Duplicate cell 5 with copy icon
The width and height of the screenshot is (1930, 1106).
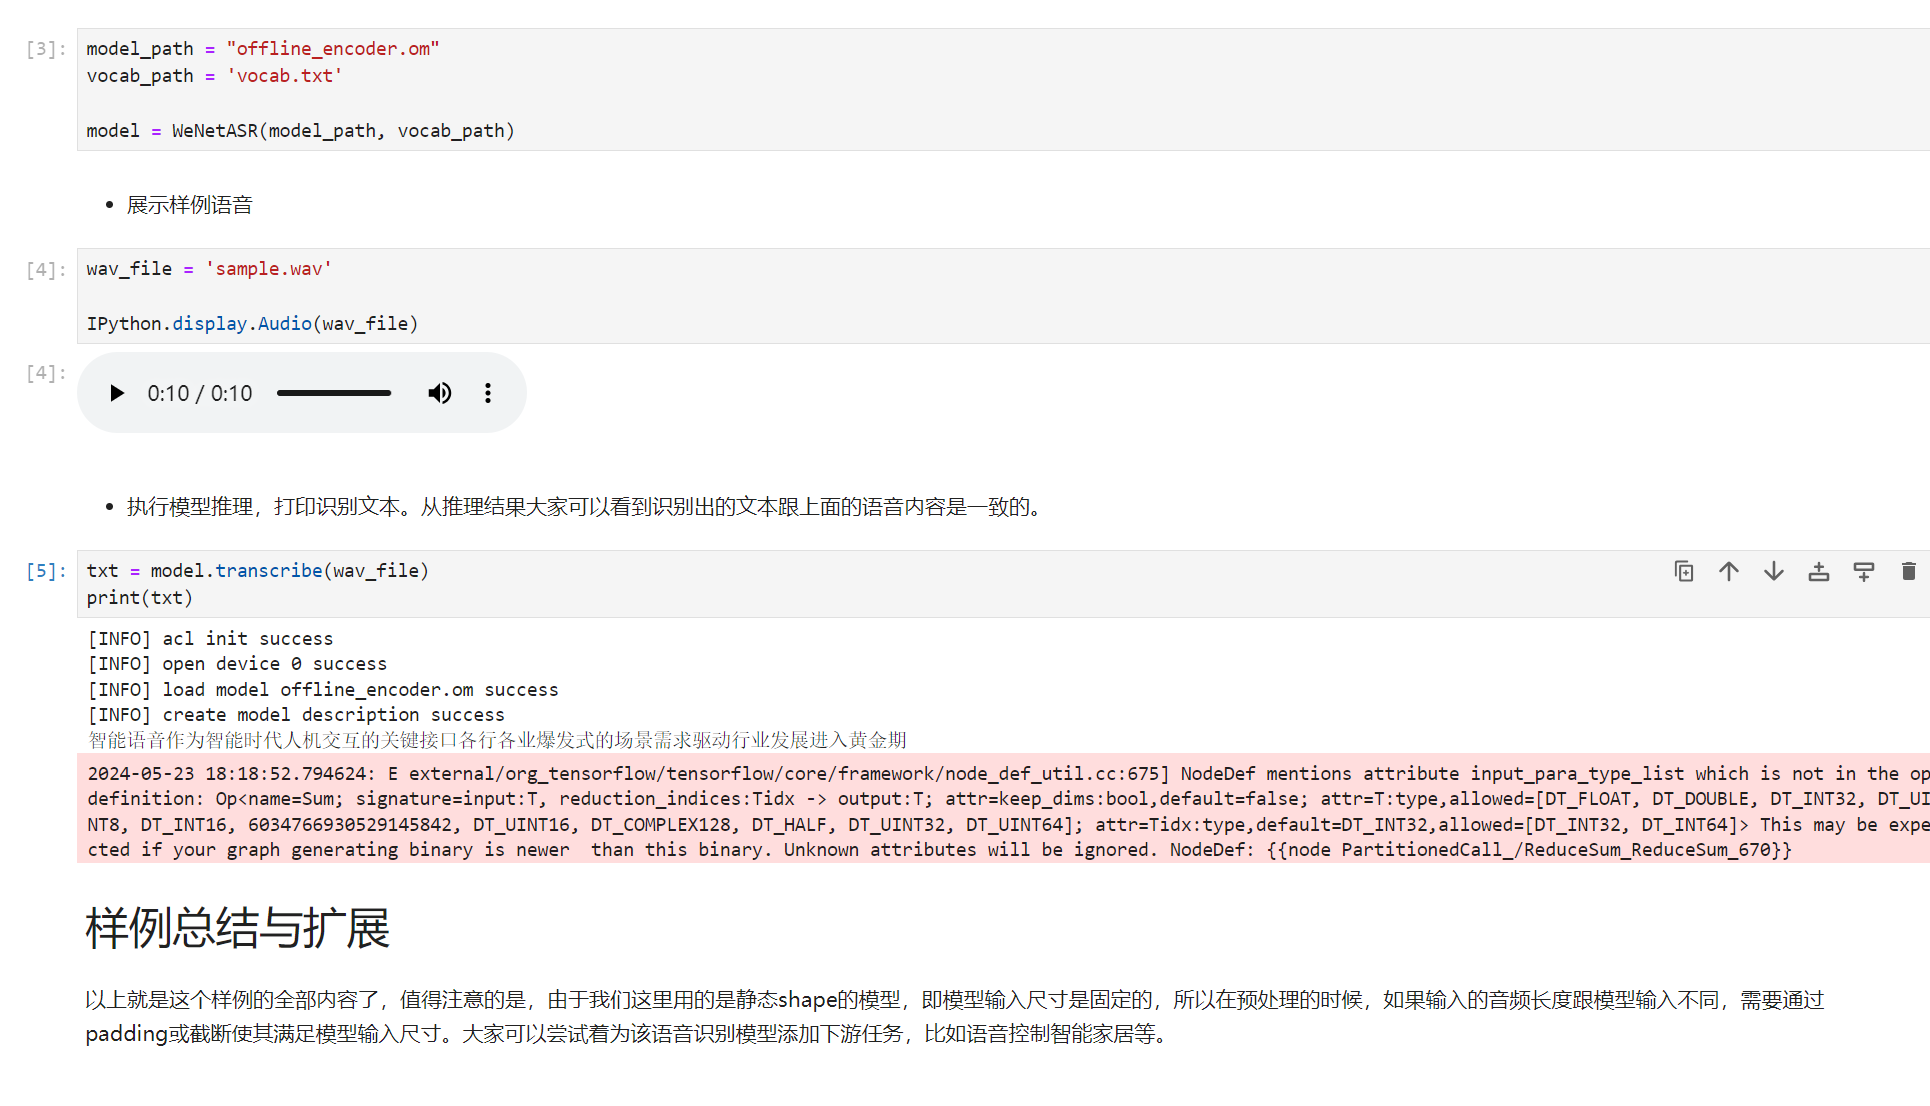click(1684, 571)
